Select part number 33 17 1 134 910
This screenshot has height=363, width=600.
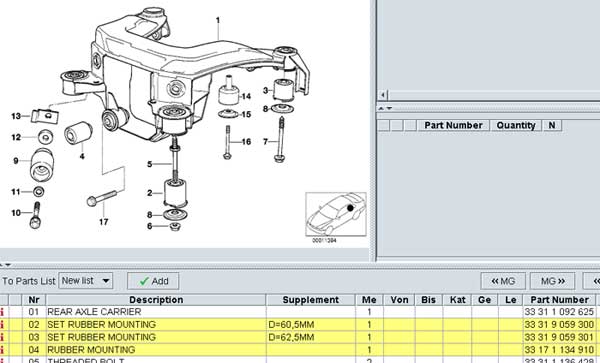[559, 350]
